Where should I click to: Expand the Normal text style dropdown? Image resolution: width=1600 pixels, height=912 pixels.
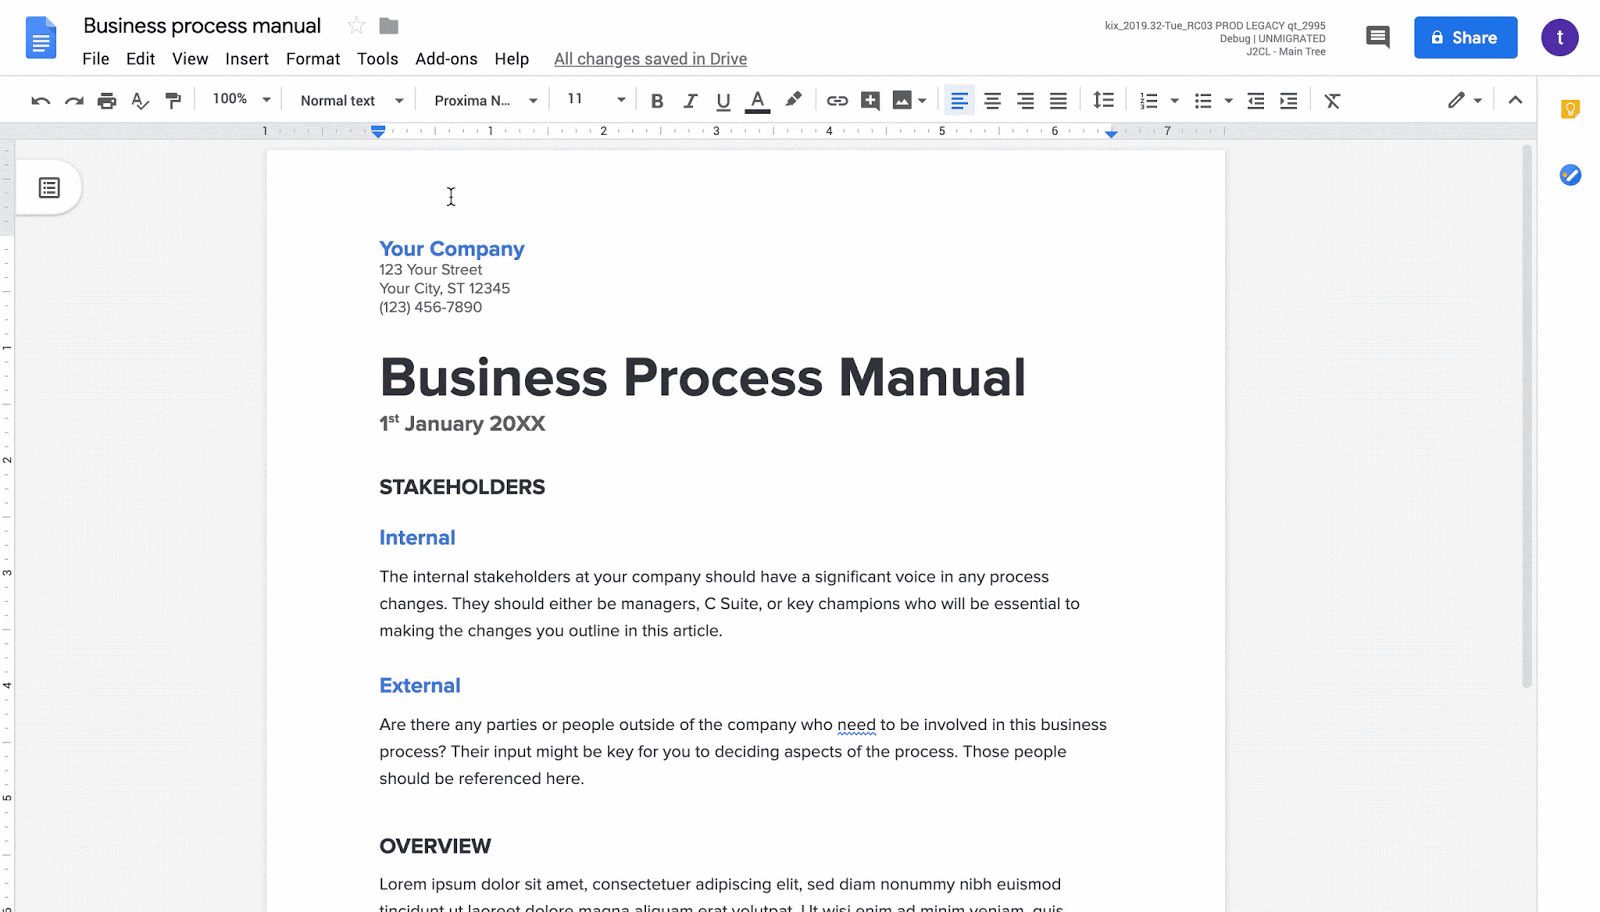click(351, 100)
